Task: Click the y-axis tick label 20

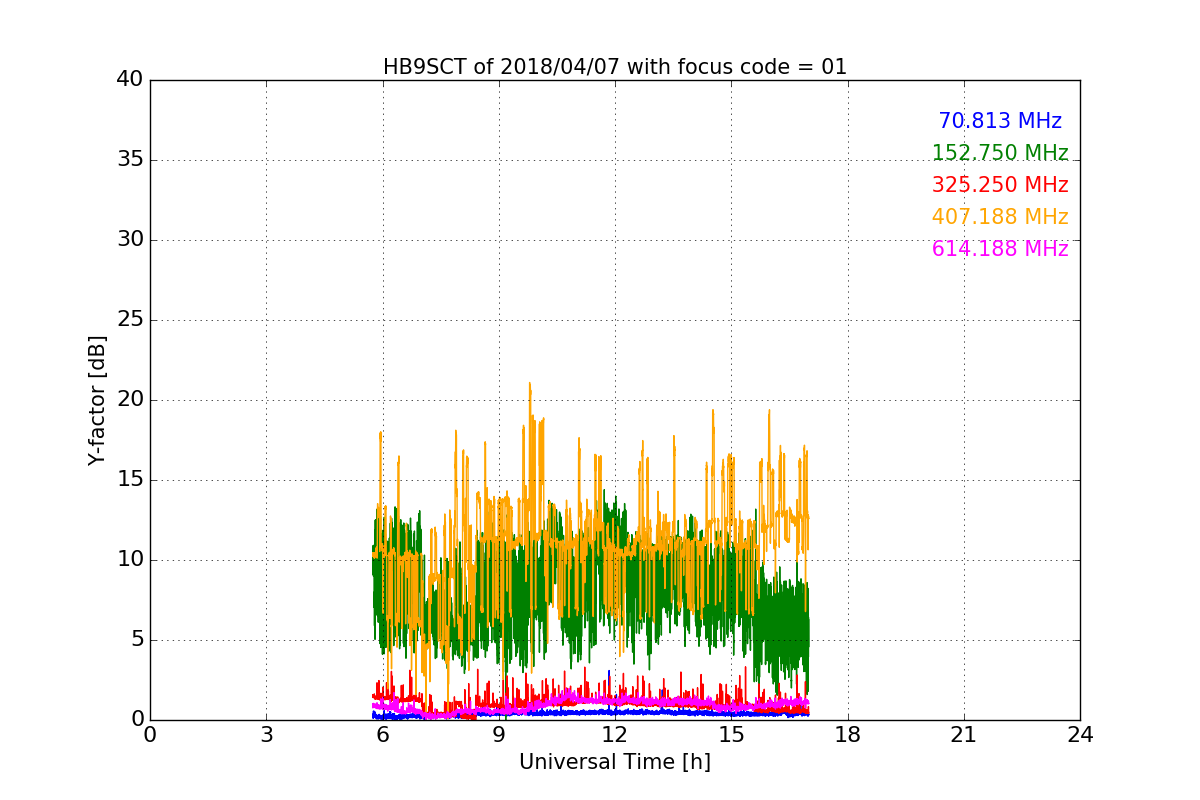Action: pyautogui.click(x=130, y=400)
